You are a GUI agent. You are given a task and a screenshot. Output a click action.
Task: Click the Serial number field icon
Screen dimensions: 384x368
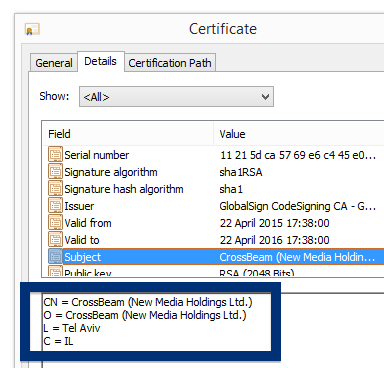coord(55,155)
